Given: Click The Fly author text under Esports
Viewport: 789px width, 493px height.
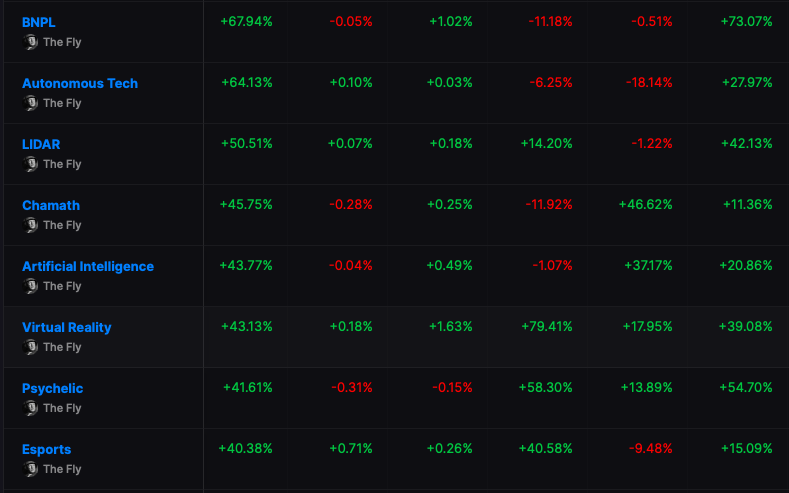Looking at the screenshot, I should click(62, 469).
